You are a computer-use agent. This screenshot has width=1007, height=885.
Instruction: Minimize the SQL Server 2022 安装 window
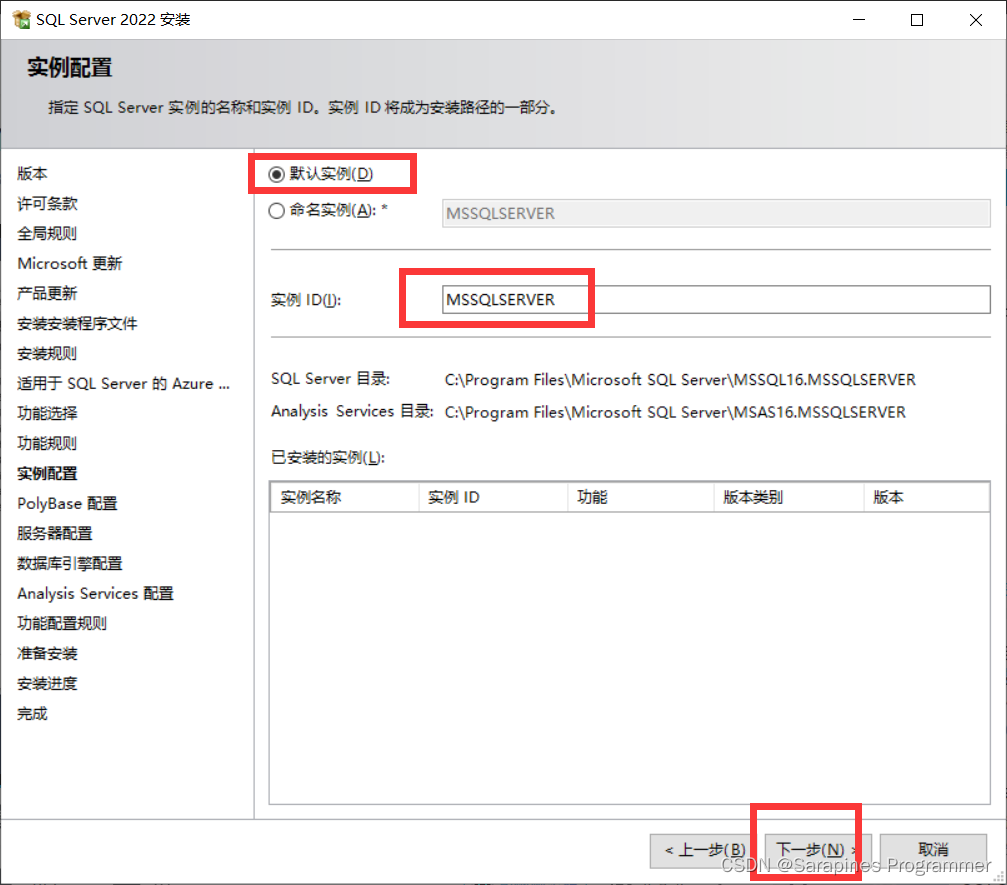click(x=859, y=20)
